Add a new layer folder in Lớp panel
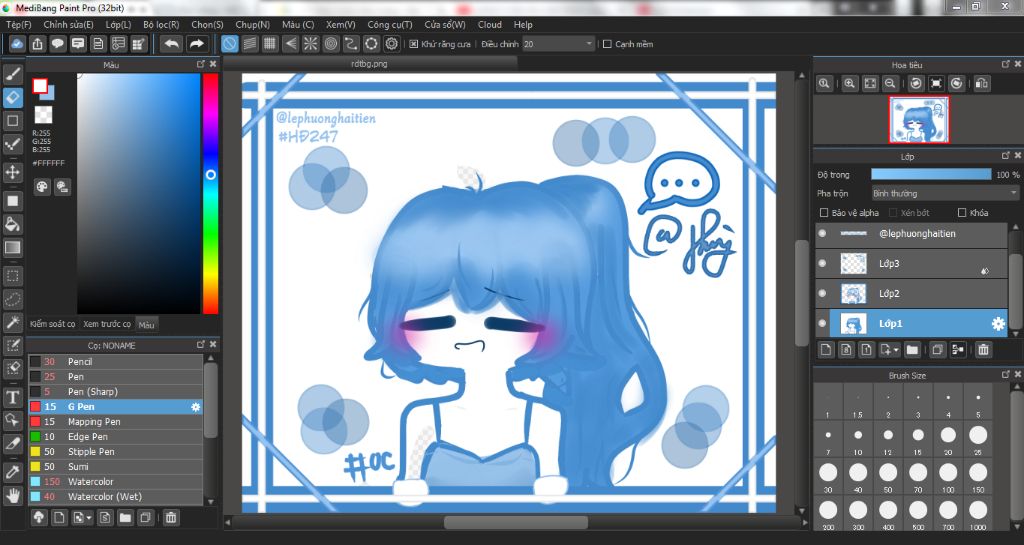This screenshot has width=1024, height=545. click(912, 350)
